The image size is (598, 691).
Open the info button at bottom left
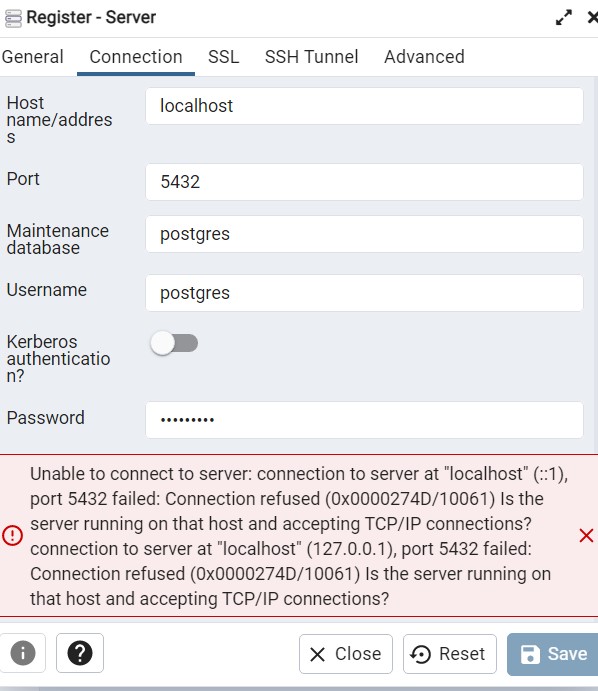pyautogui.click(x=22, y=653)
